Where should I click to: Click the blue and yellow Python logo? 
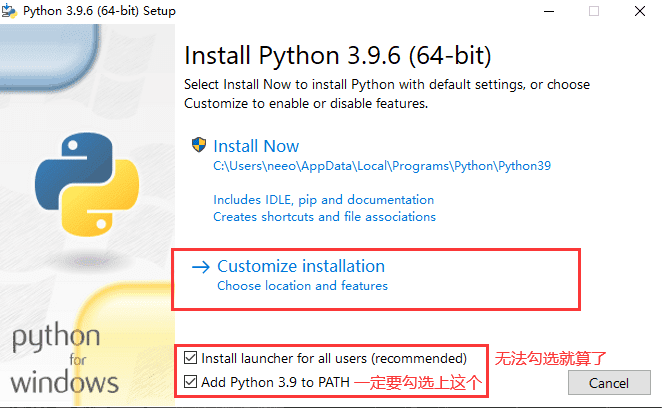(x=87, y=184)
